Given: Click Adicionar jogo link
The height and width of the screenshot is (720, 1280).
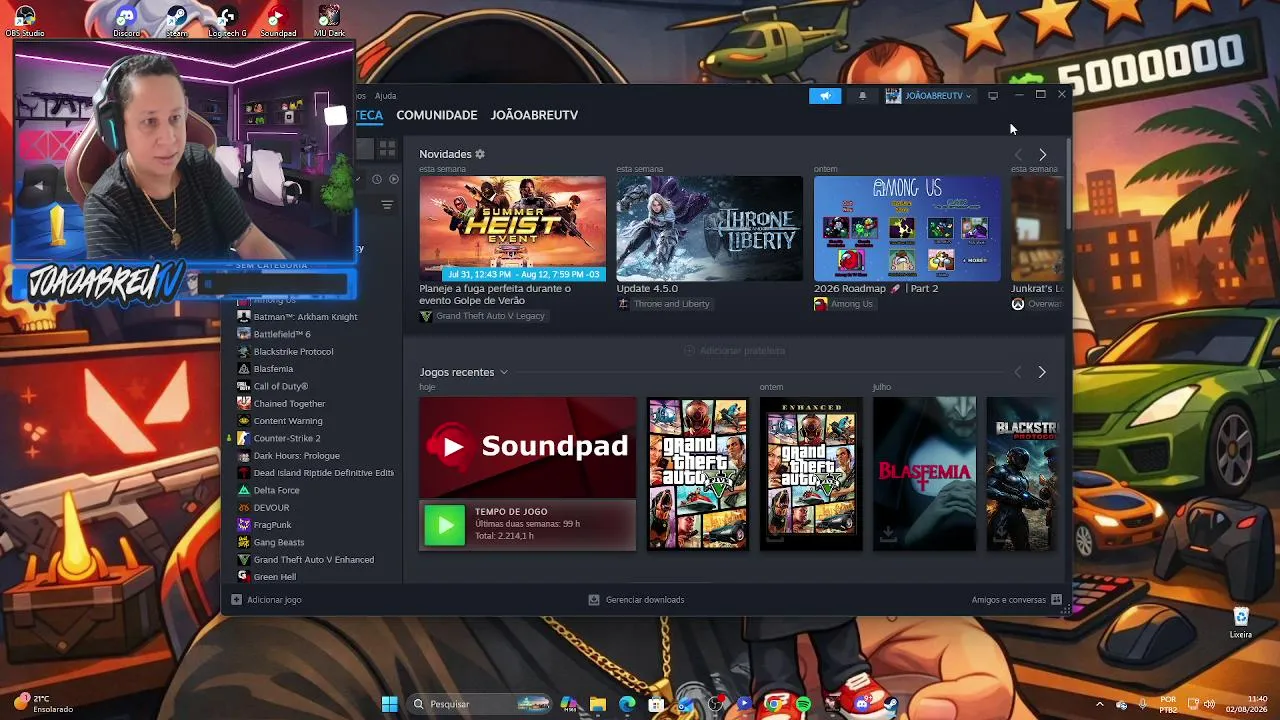Looking at the screenshot, I should pyautogui.click(x=274, y=600).
